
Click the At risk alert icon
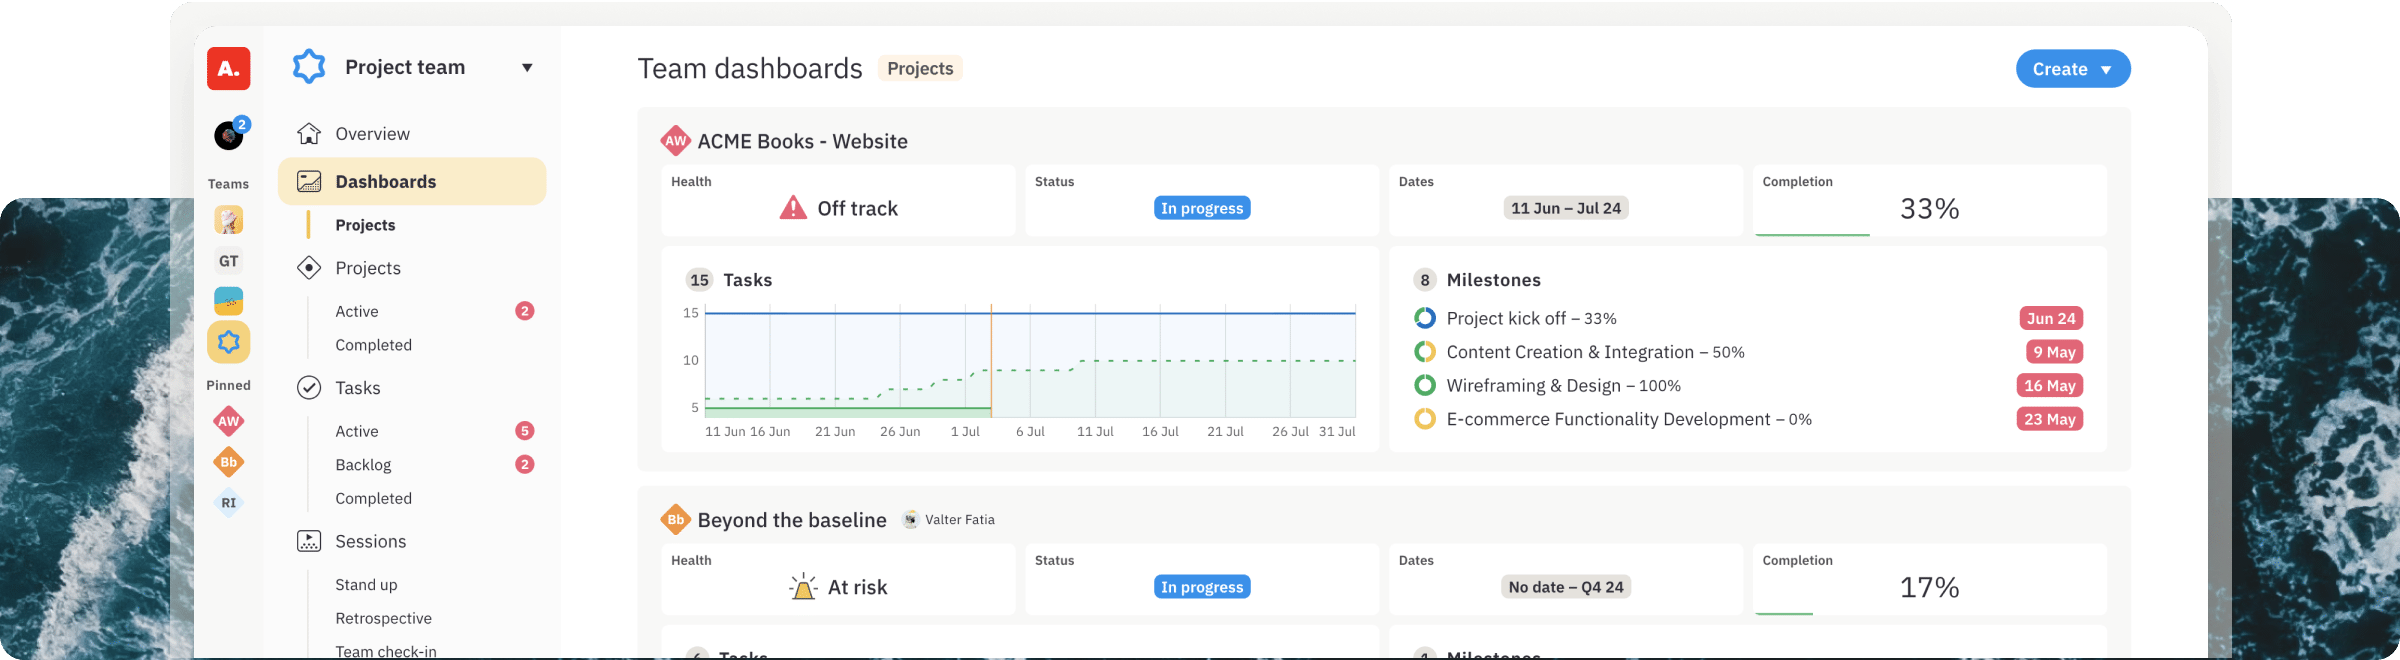pos(803,587)
